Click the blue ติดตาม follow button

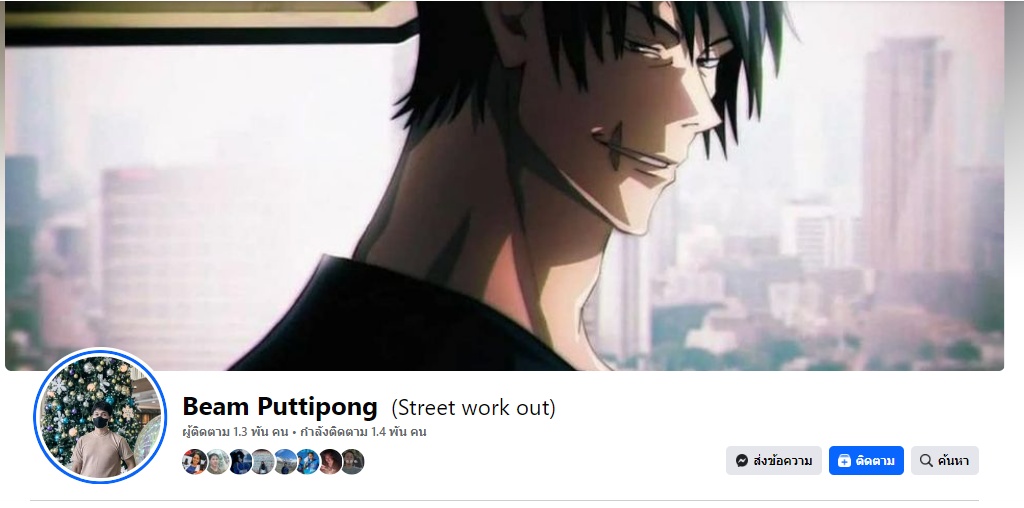pyautogui.click(x=867, y=461)
